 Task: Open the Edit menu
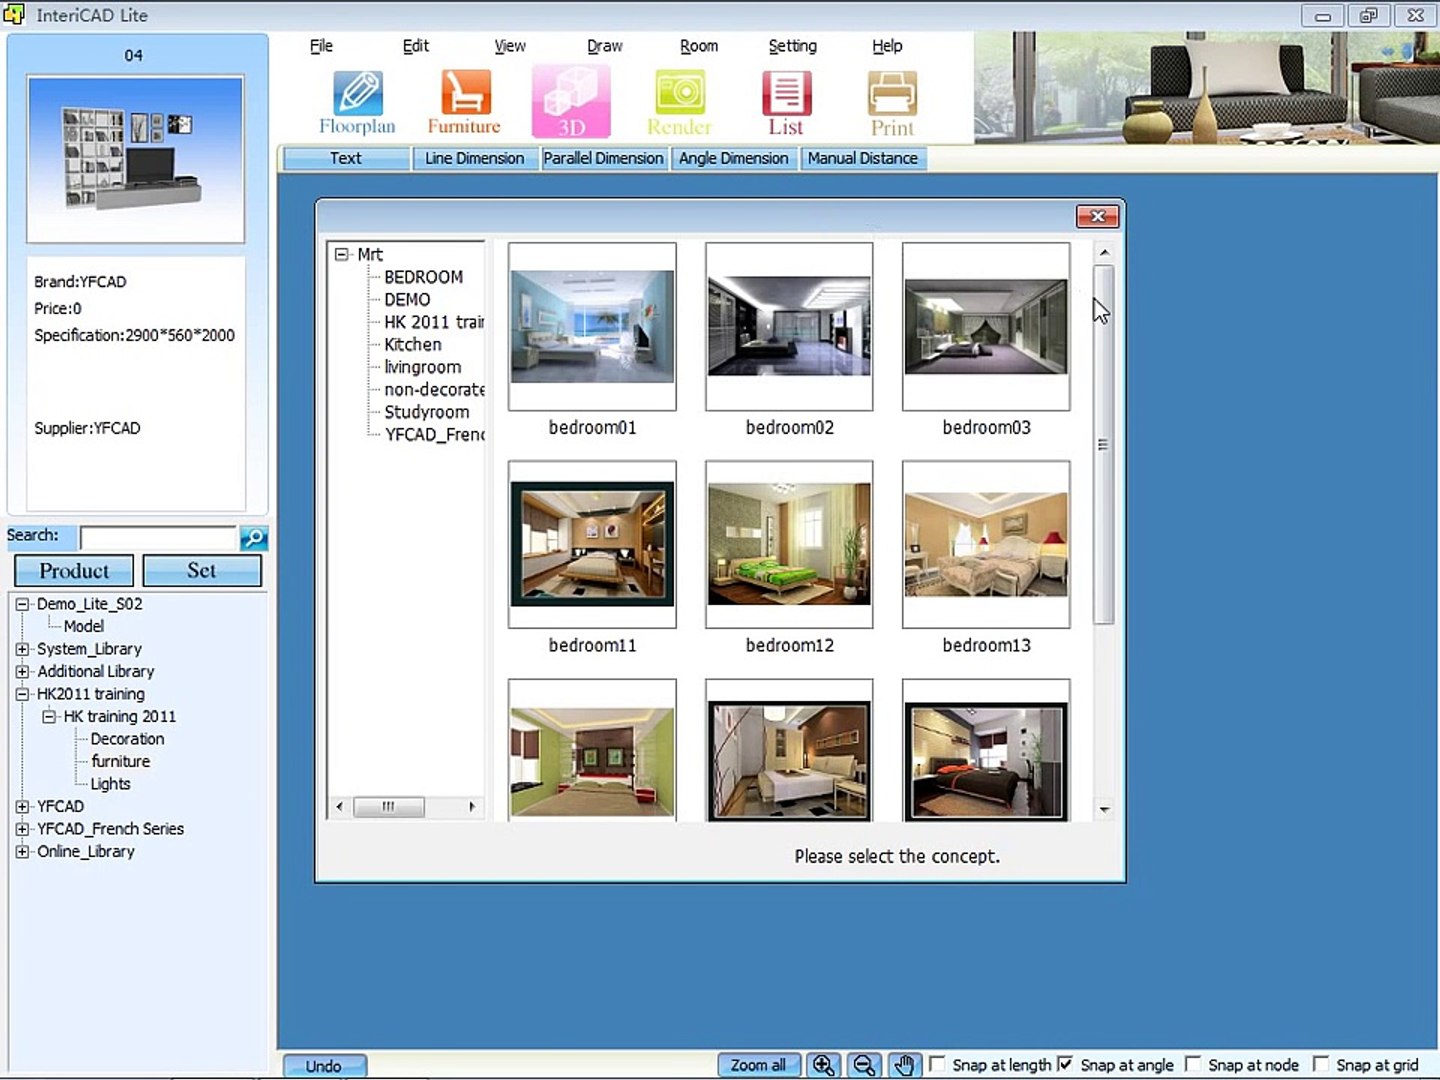click(x=415, y=46)
